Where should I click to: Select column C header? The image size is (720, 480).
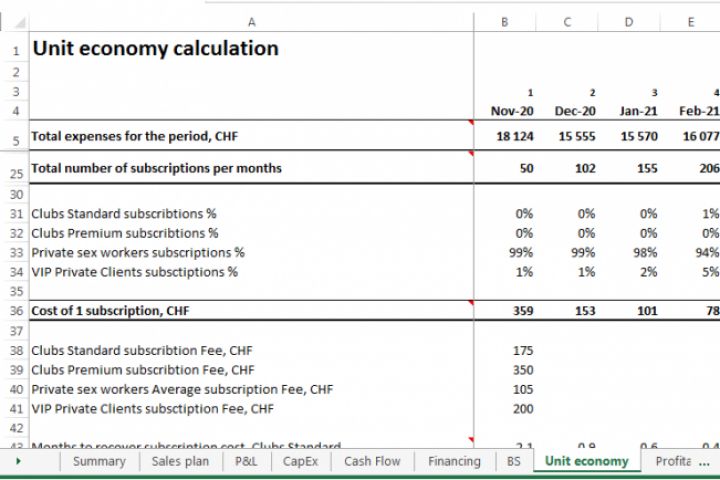[567, 22]
